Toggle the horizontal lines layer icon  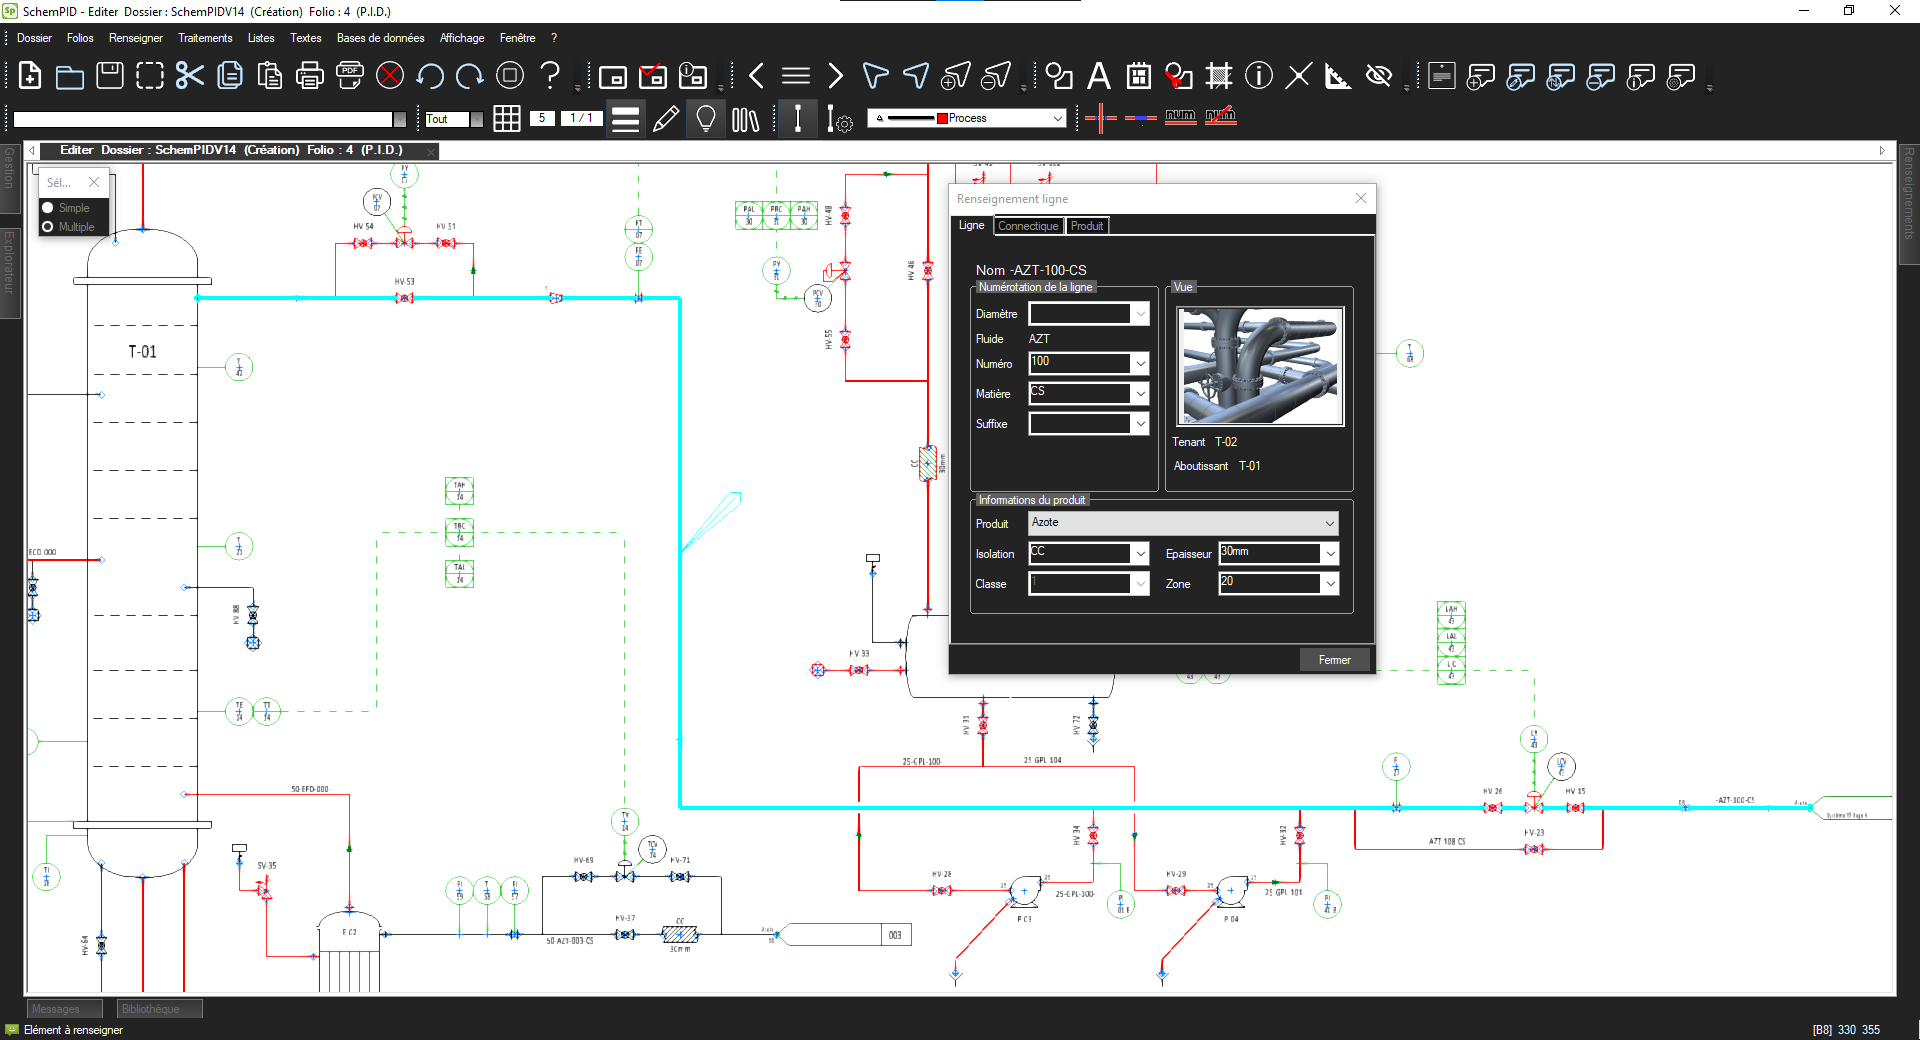(626, 118)
